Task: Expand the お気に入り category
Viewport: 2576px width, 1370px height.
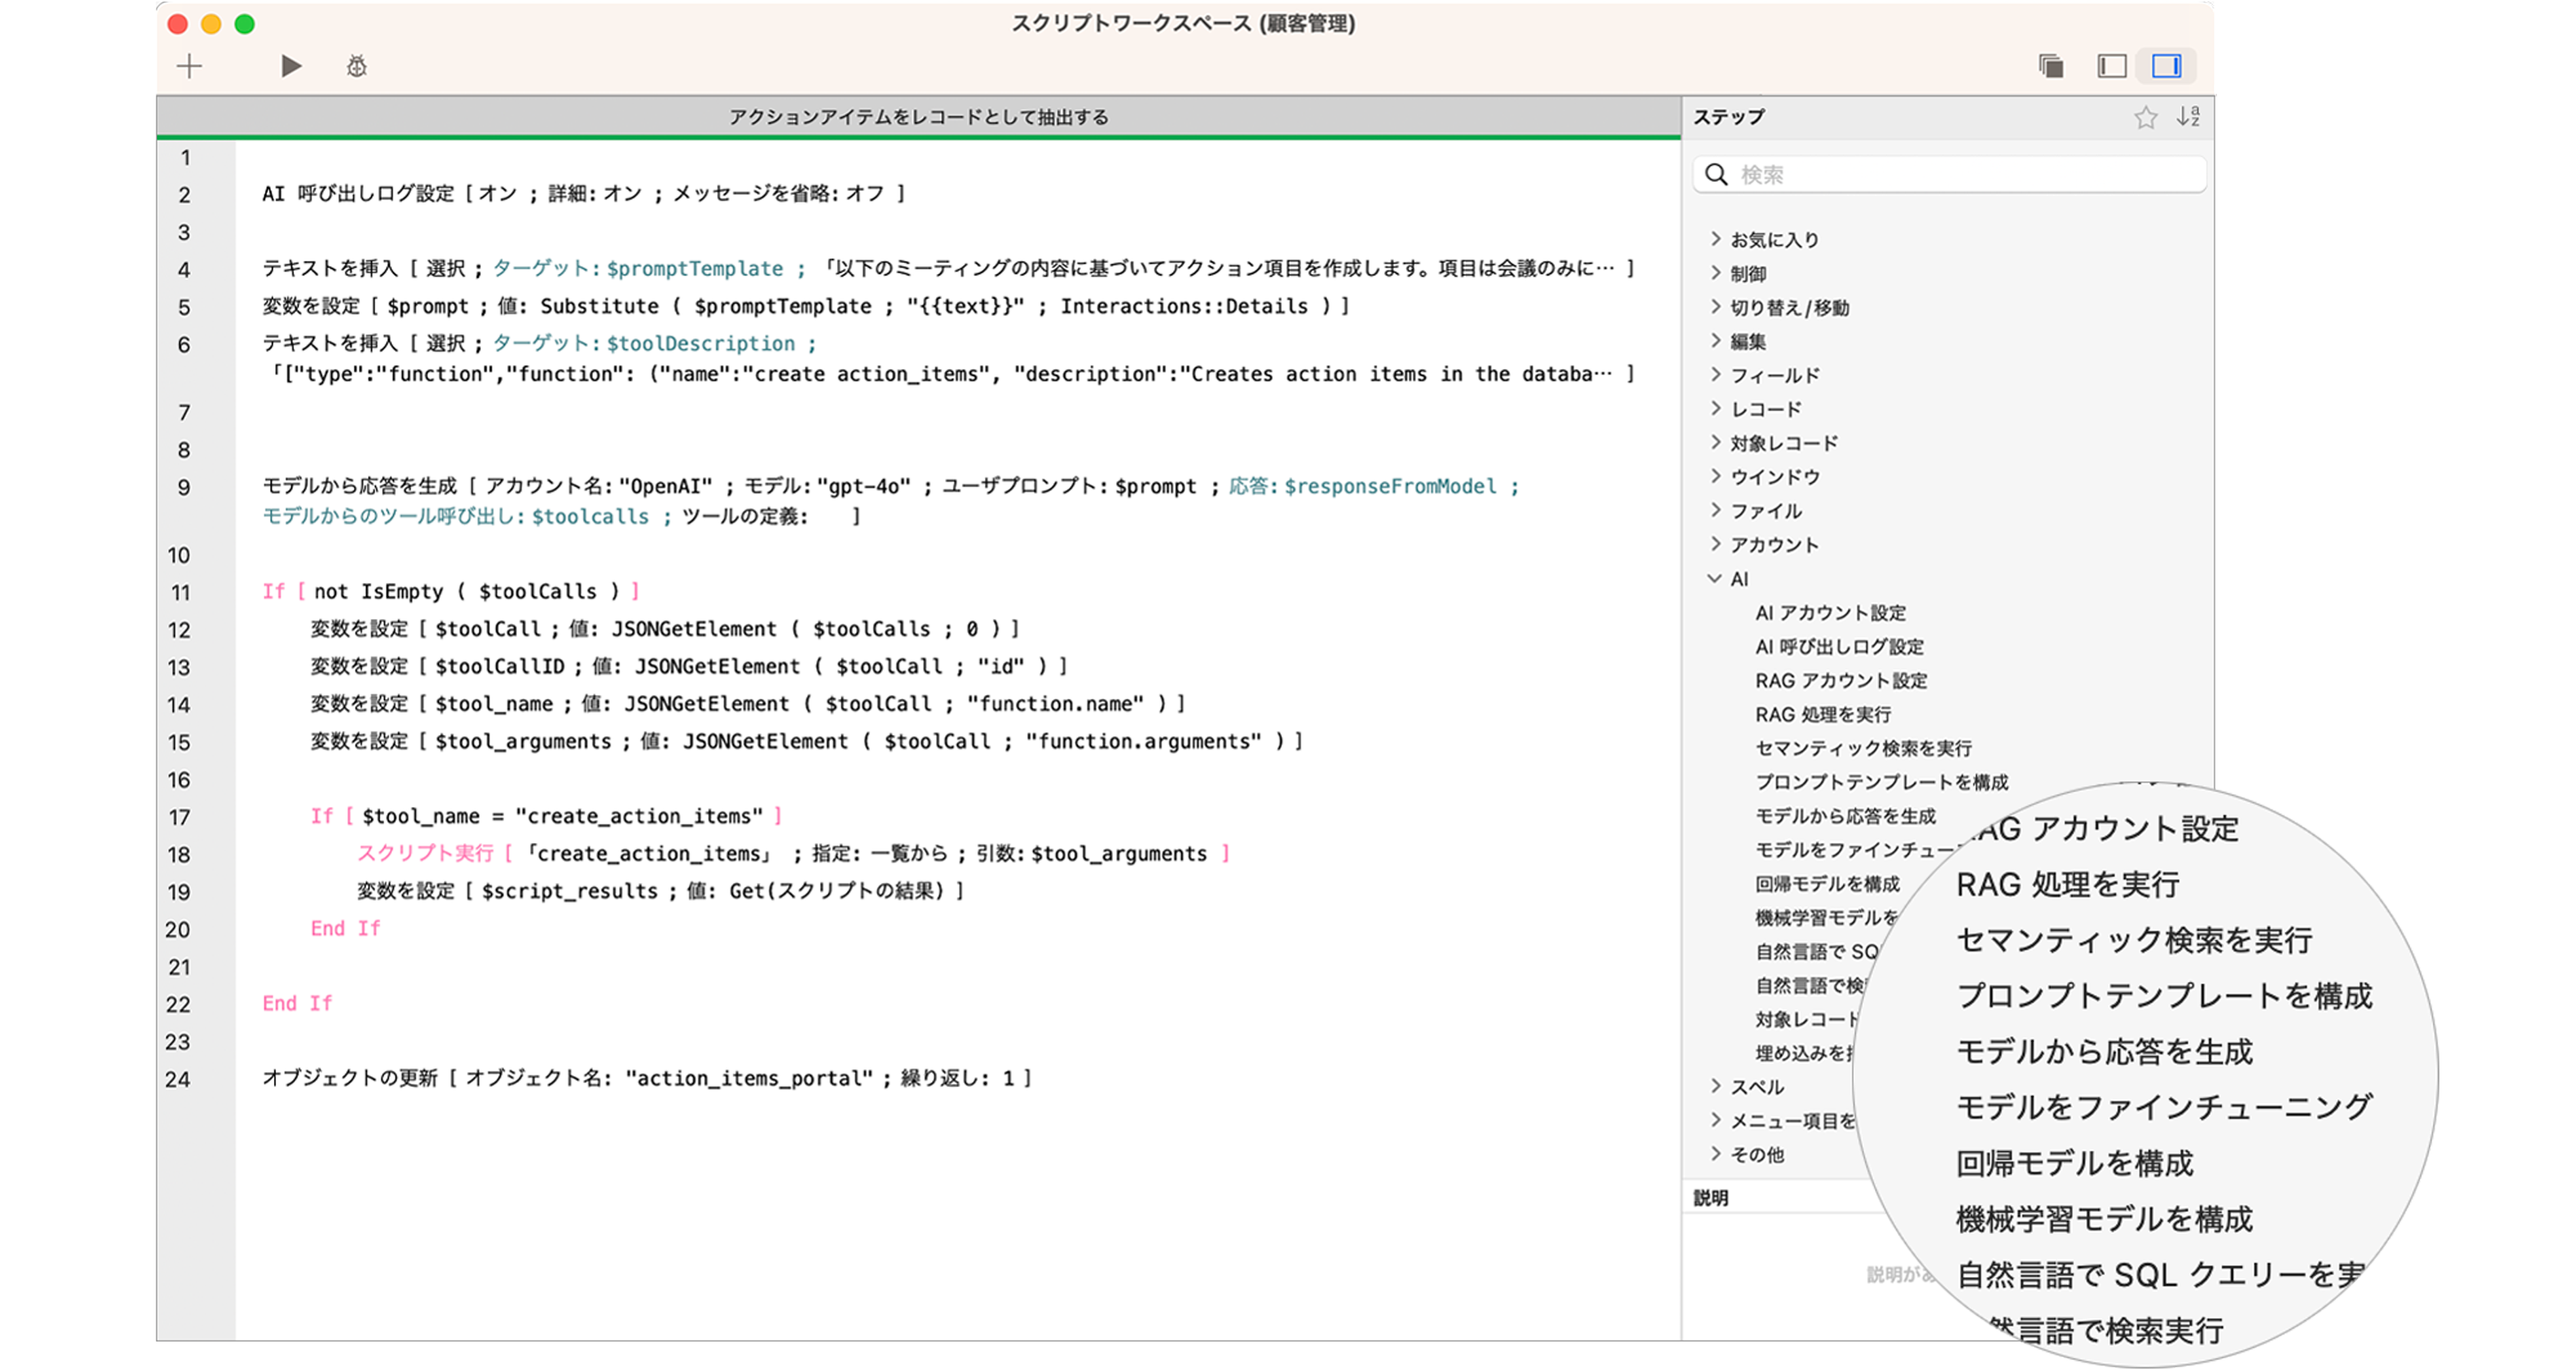Action: click(x=1716, y=239)
